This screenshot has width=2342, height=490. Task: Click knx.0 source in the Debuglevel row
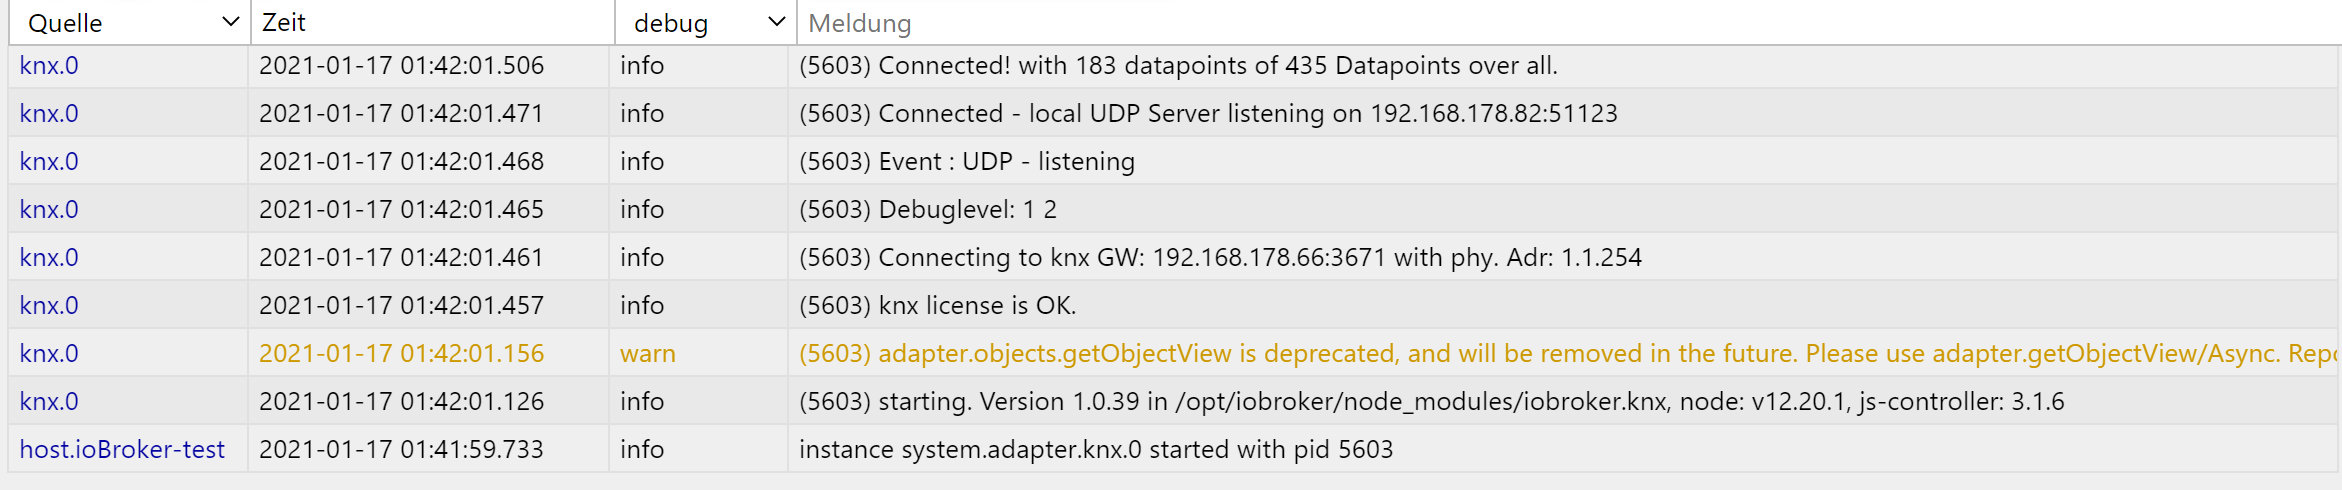coord(49,210)
